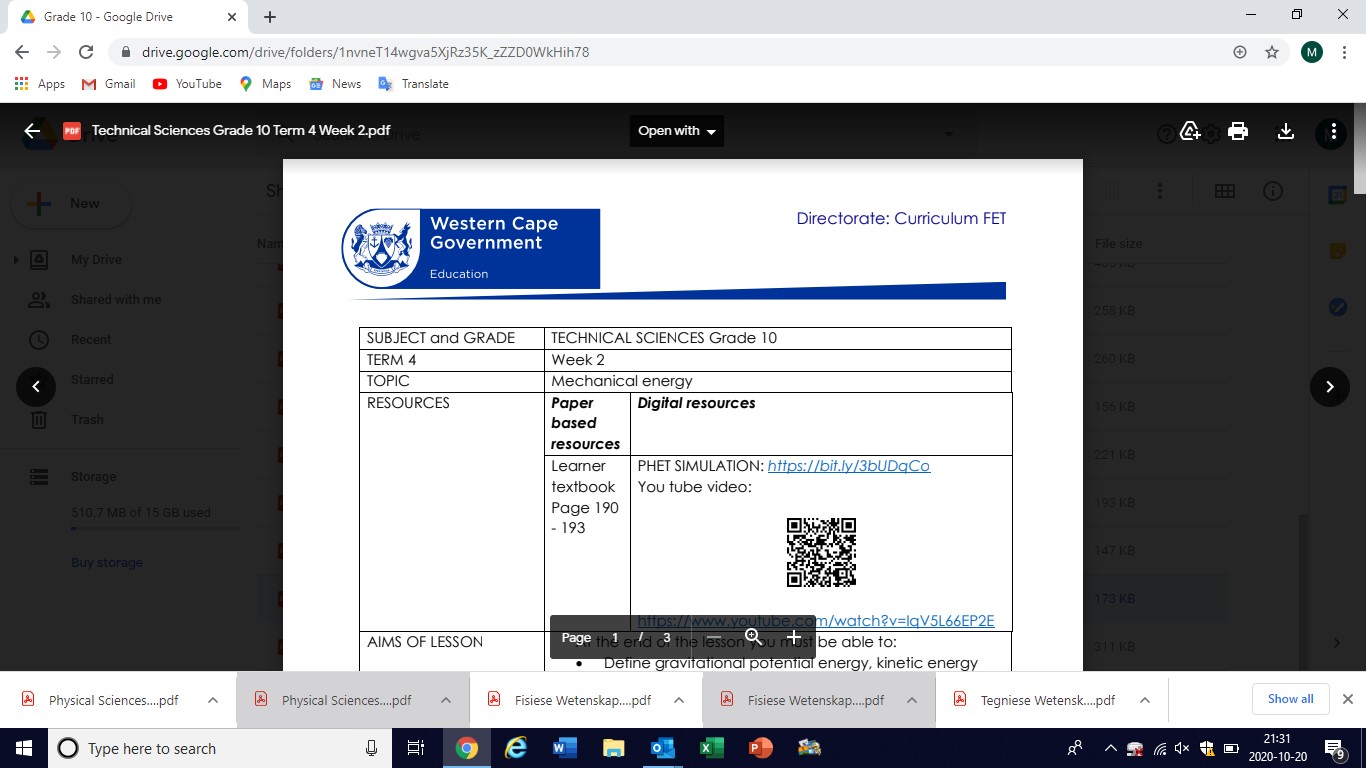Open menu for Tegniese Wetensk download
The image size is (1366, 768).
click(1145, 700)
